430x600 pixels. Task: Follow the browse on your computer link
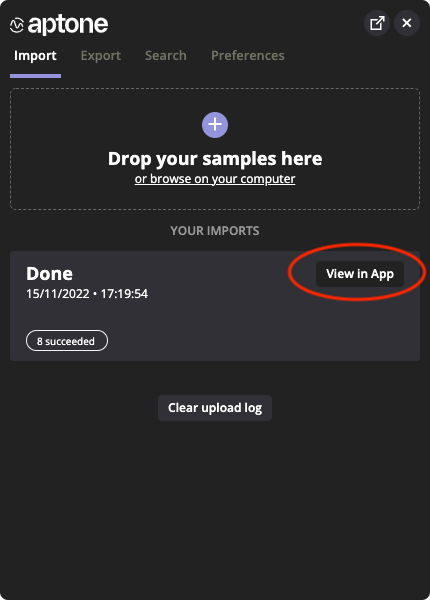click(215, 179)
